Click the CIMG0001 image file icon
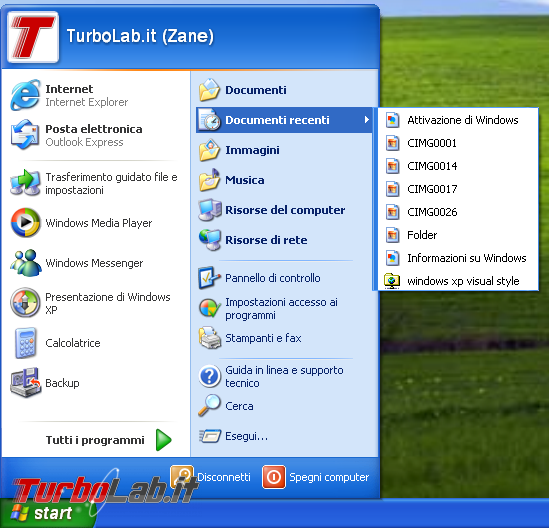The width and height of the screenshot is (549, 528). pos(392,143)
